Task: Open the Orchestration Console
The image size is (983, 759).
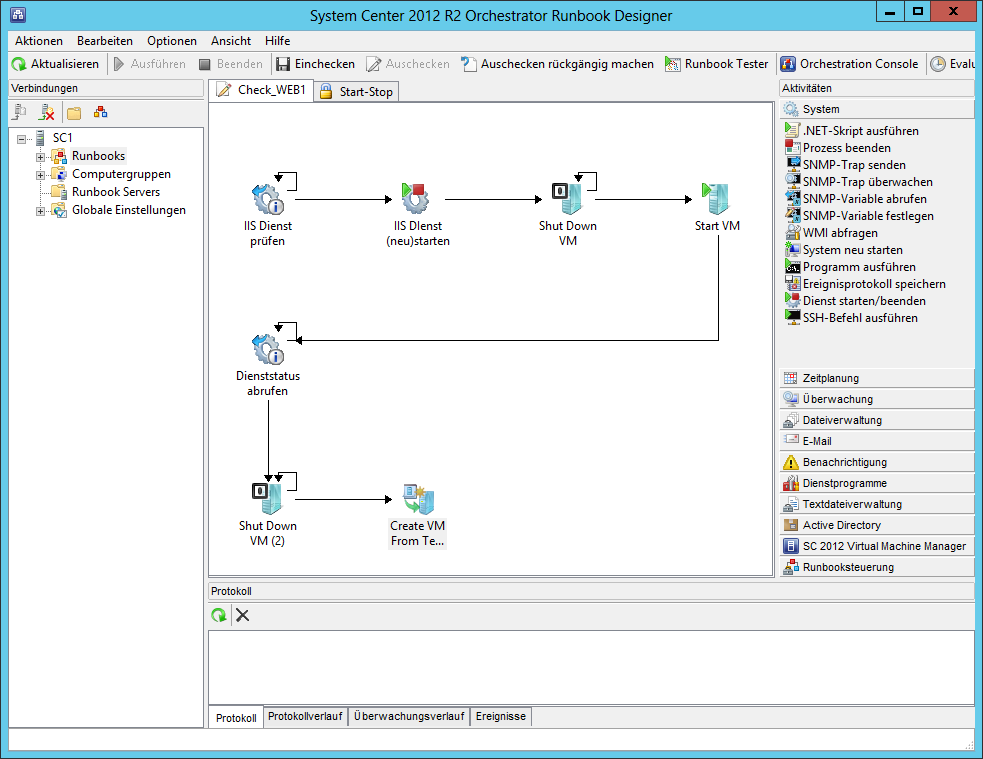Action: click(849, 64)
